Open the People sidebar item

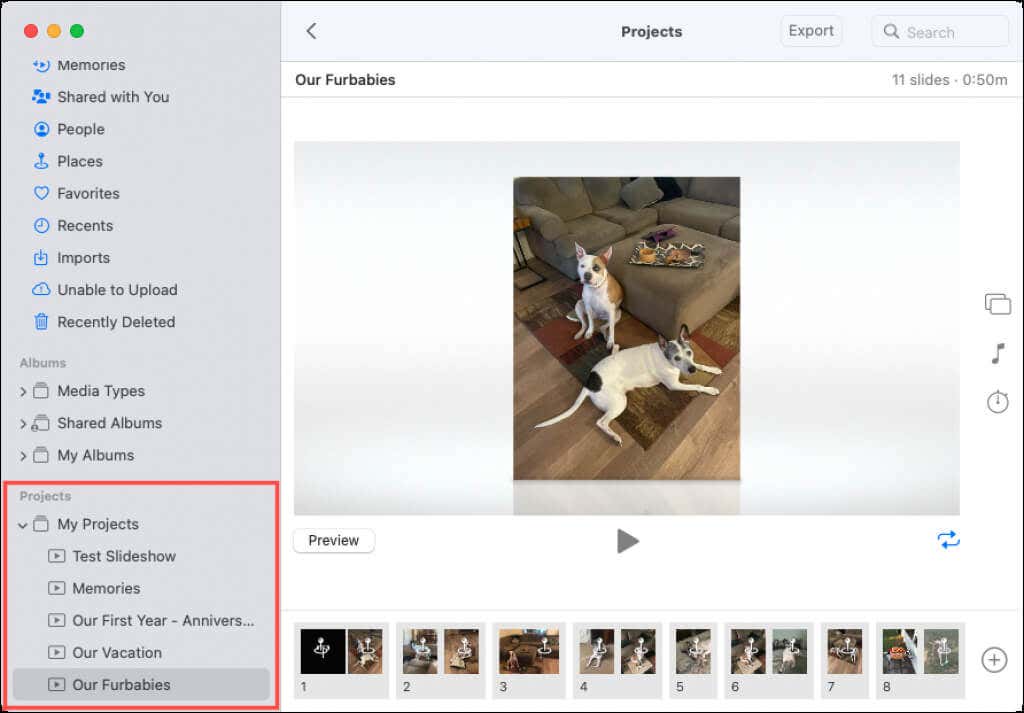point(140,129)
